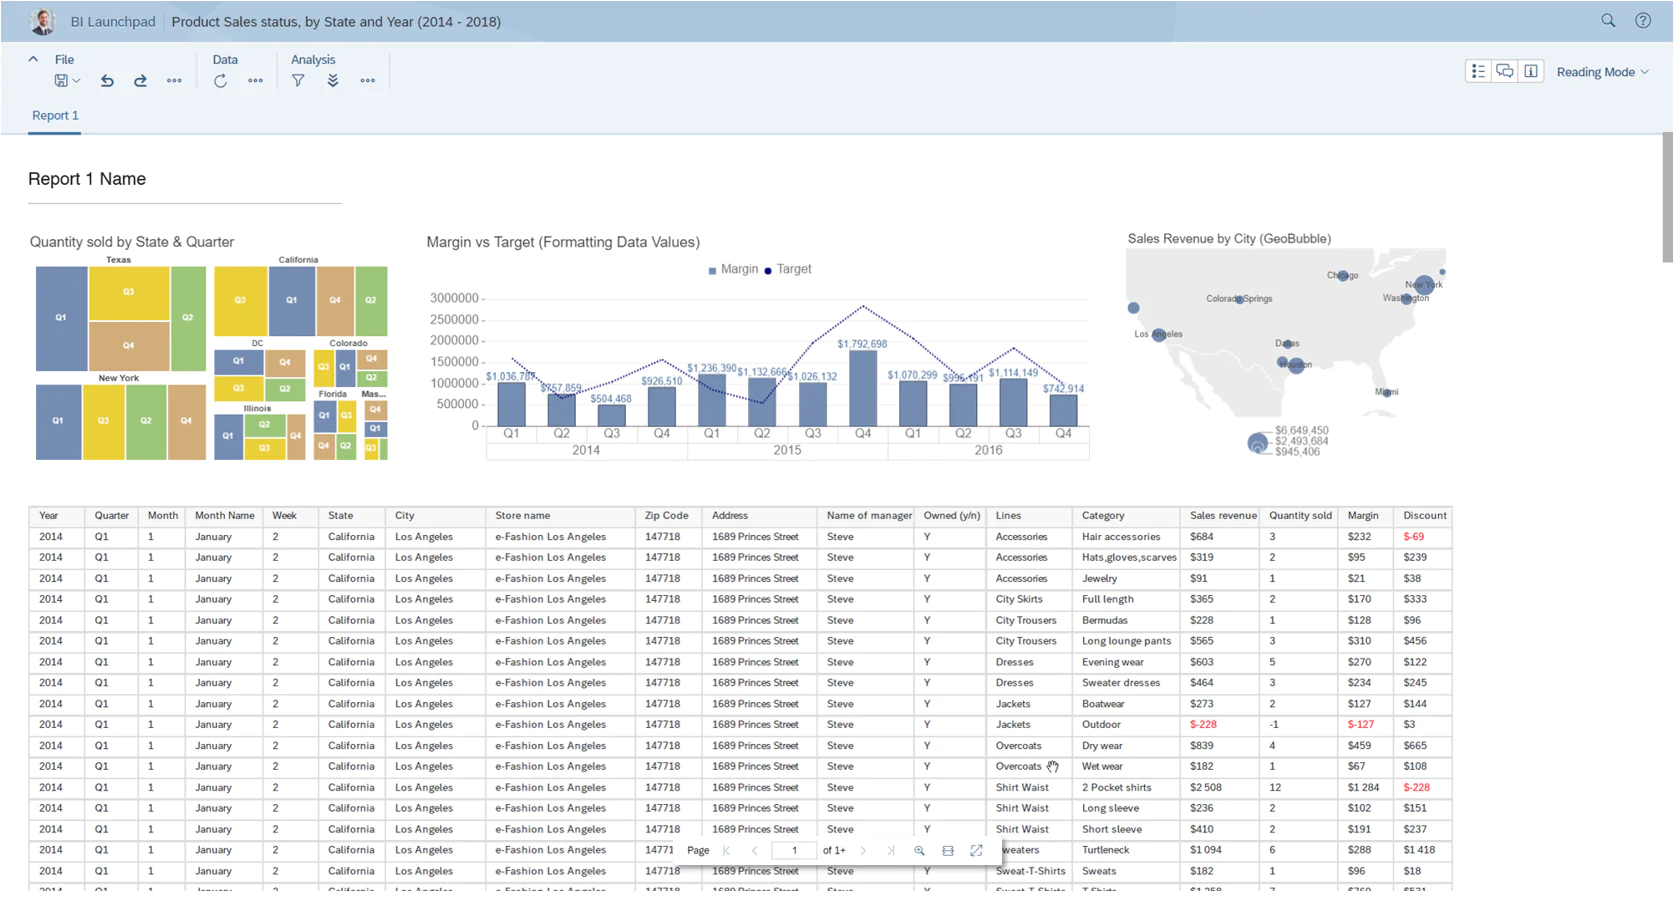The height and width of the screenshot is (898, 1674).
Task: Go to next page arrow
Action: coord(863,851)
